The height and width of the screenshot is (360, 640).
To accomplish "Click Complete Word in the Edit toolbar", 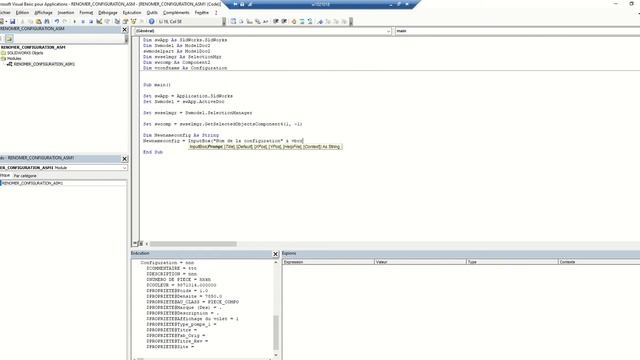I will pos(266,21).
